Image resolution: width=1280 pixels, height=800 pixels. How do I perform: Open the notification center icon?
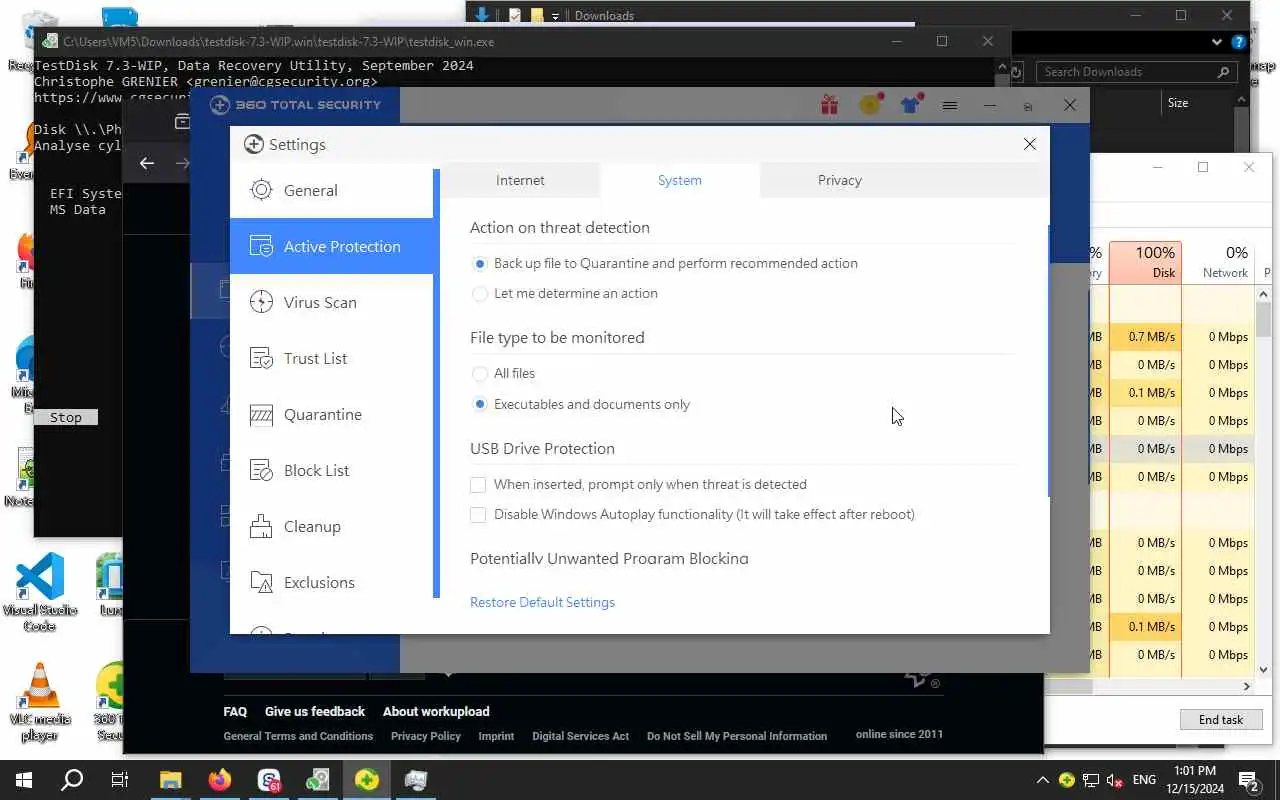tap(1248, 780)
